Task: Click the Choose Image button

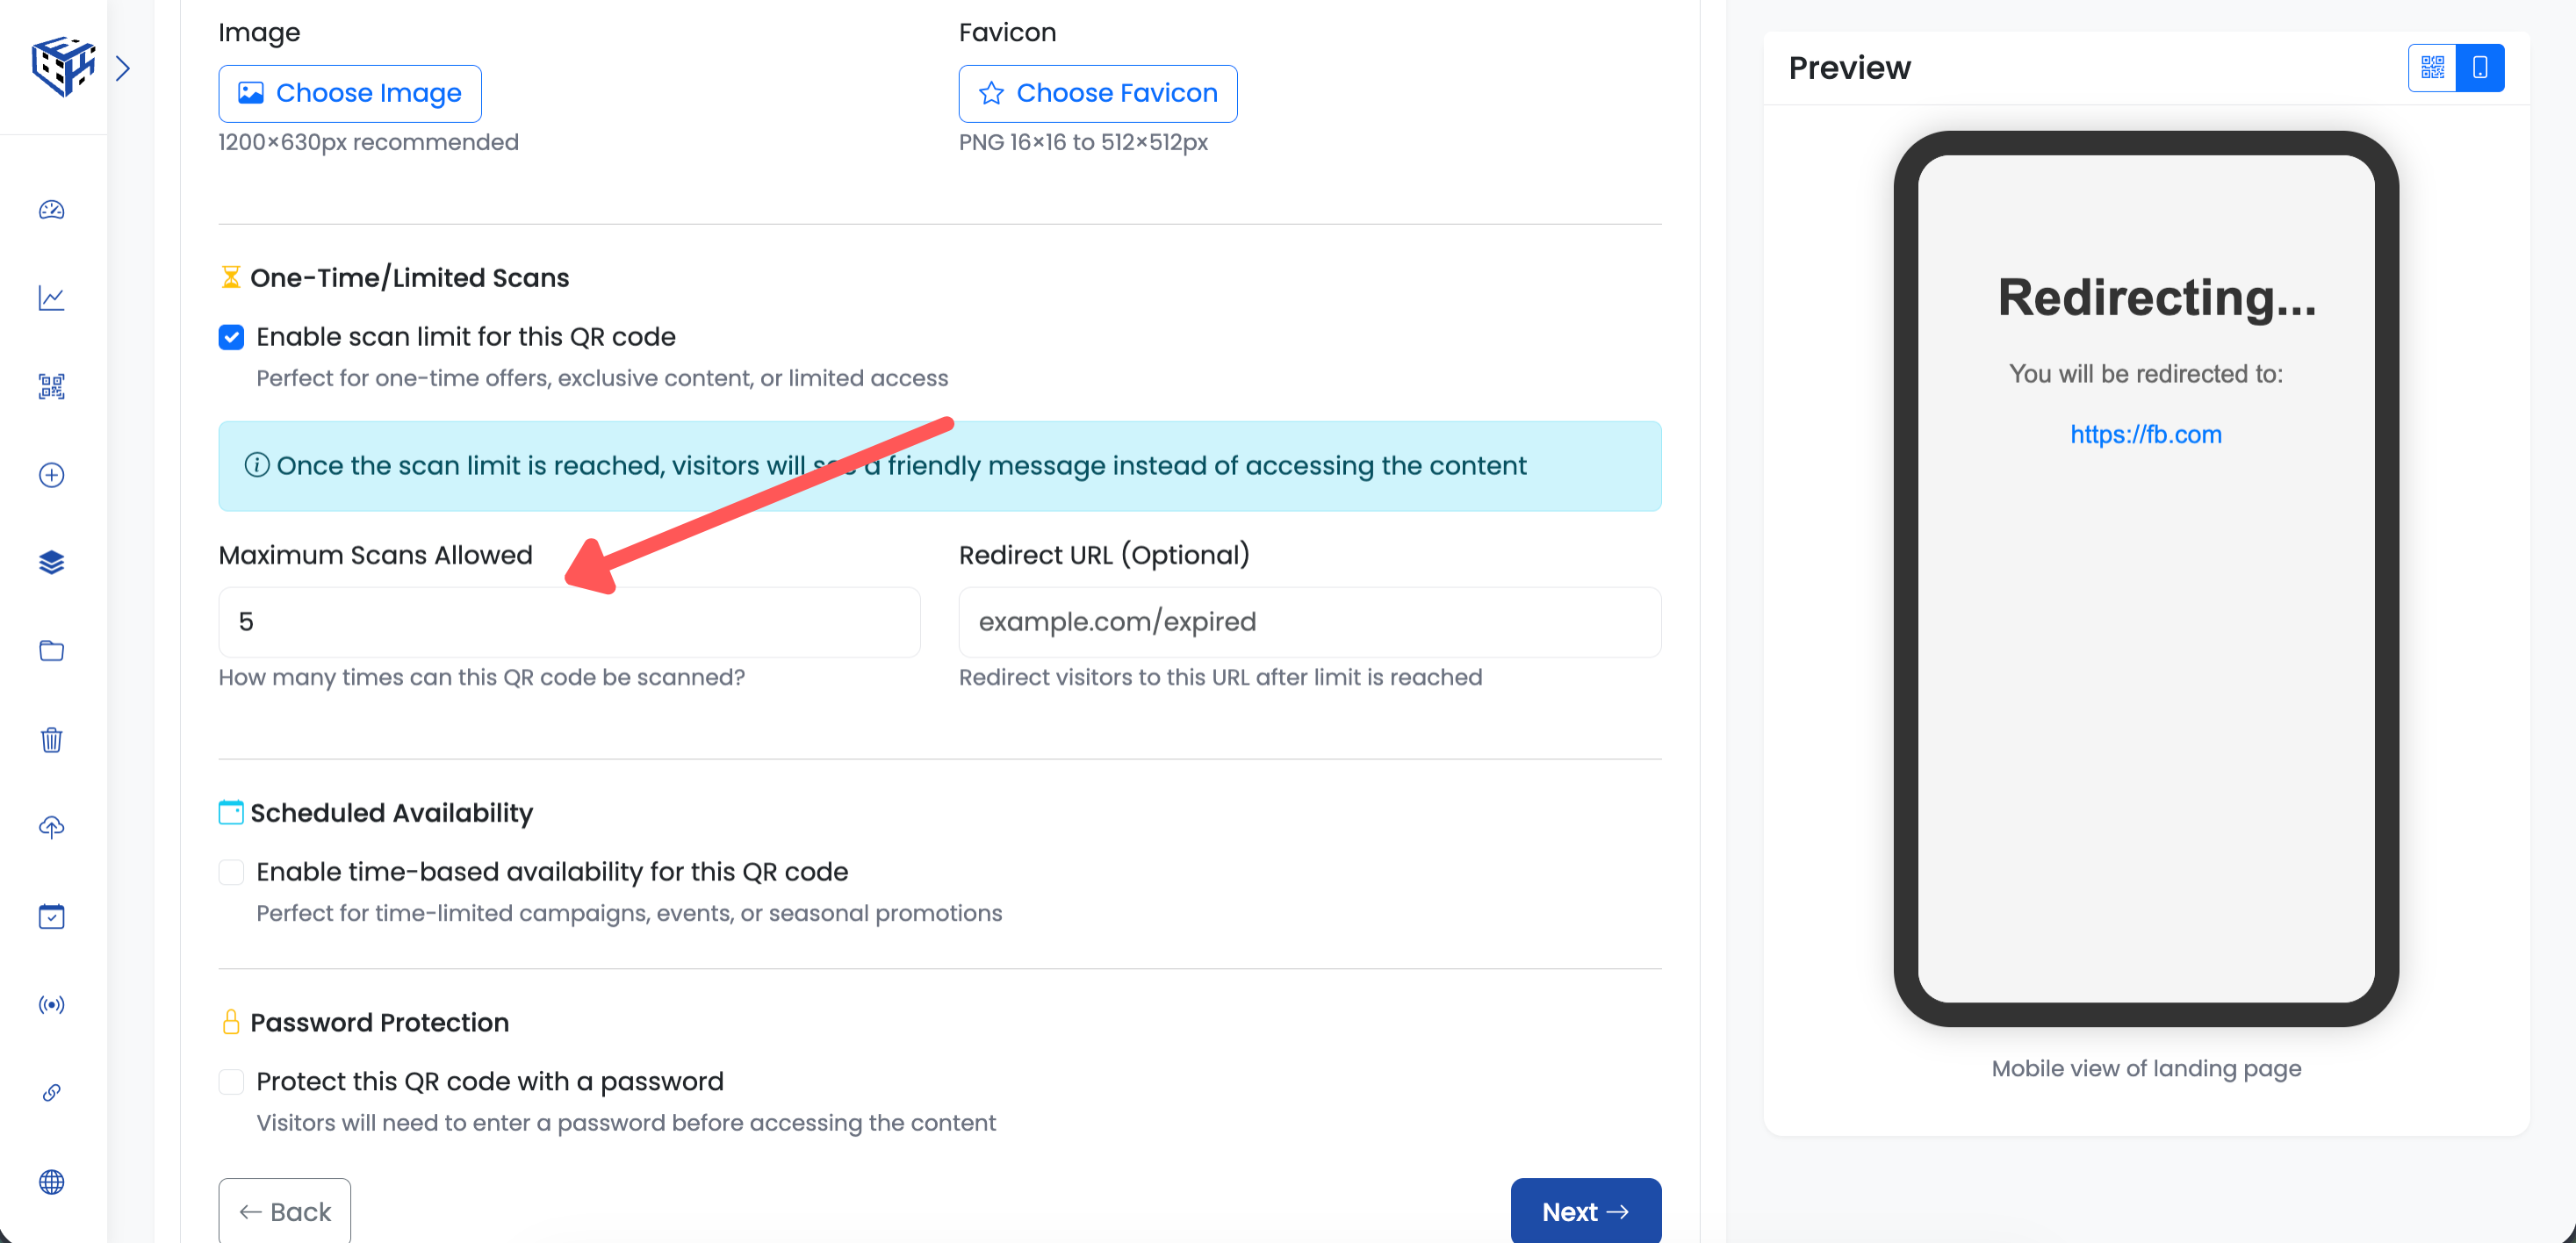Action: coord(349,94)
